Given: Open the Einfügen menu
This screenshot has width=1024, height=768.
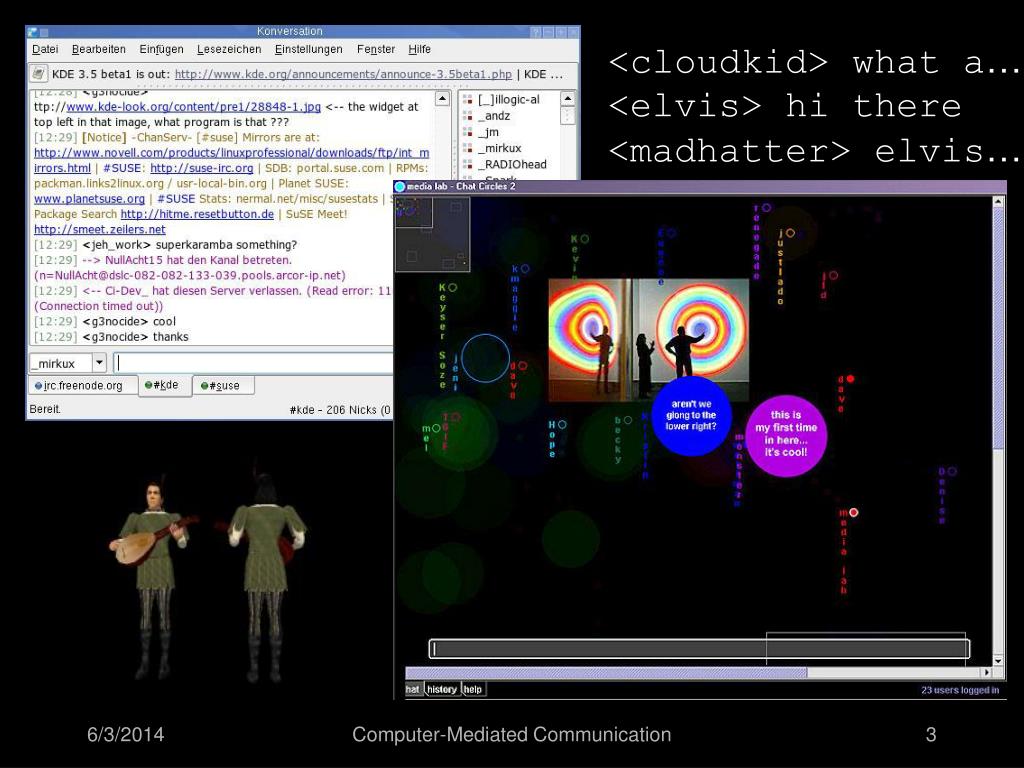Looking at the screenshot, I should coord(161,50).
